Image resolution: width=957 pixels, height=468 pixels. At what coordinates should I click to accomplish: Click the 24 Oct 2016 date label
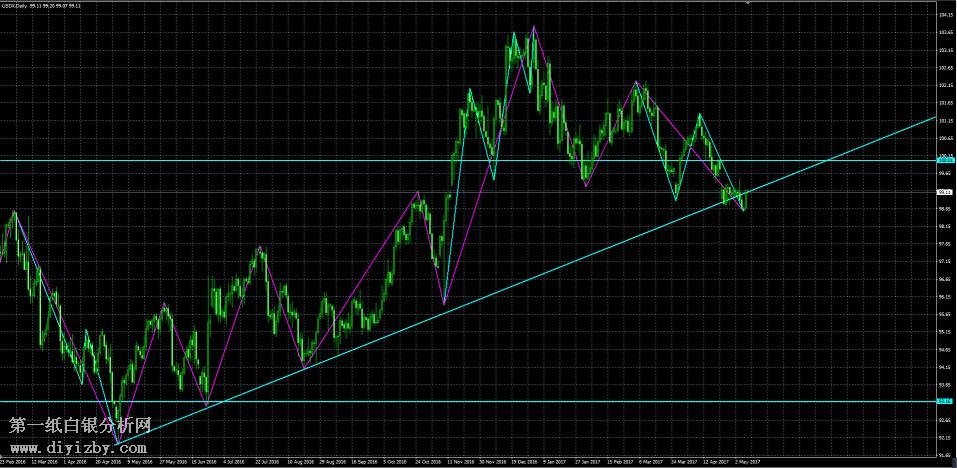428,462
